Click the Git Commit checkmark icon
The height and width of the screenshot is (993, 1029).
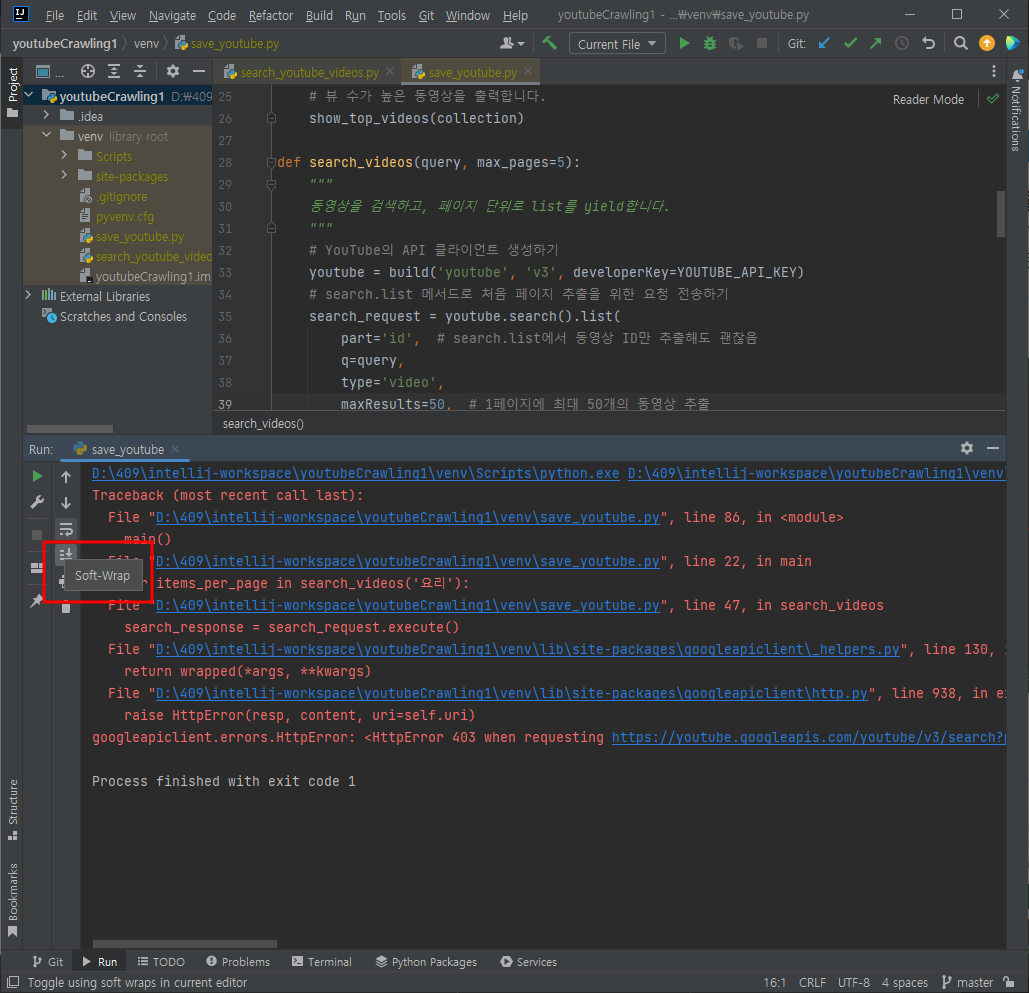point(850,43)
